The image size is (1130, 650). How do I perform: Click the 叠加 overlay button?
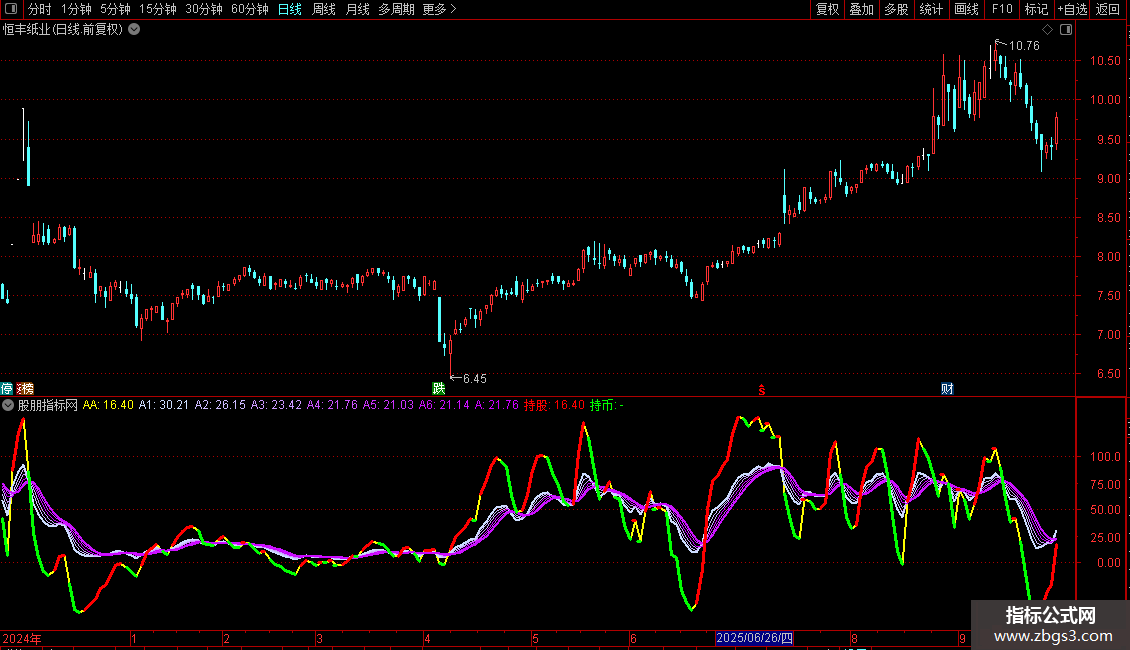tap(861, 9)
